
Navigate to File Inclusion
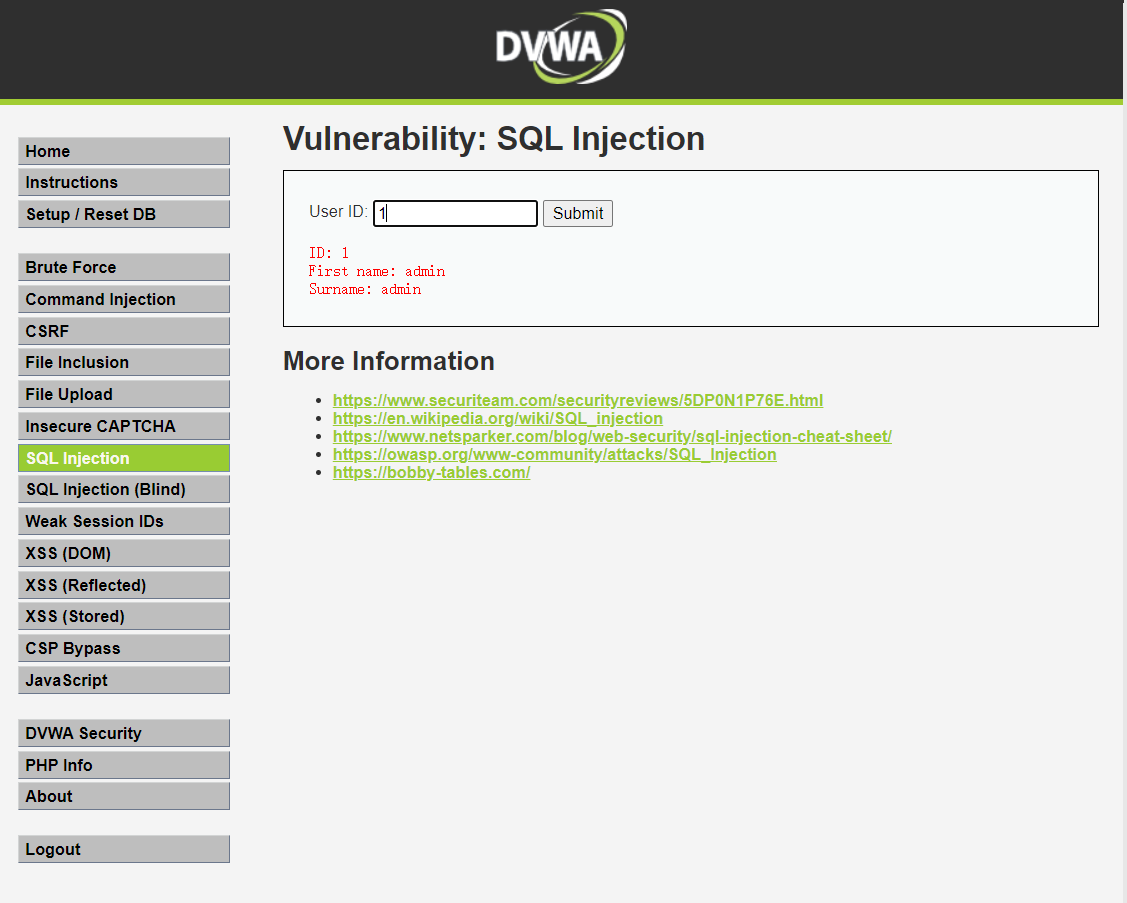point(123,362)
